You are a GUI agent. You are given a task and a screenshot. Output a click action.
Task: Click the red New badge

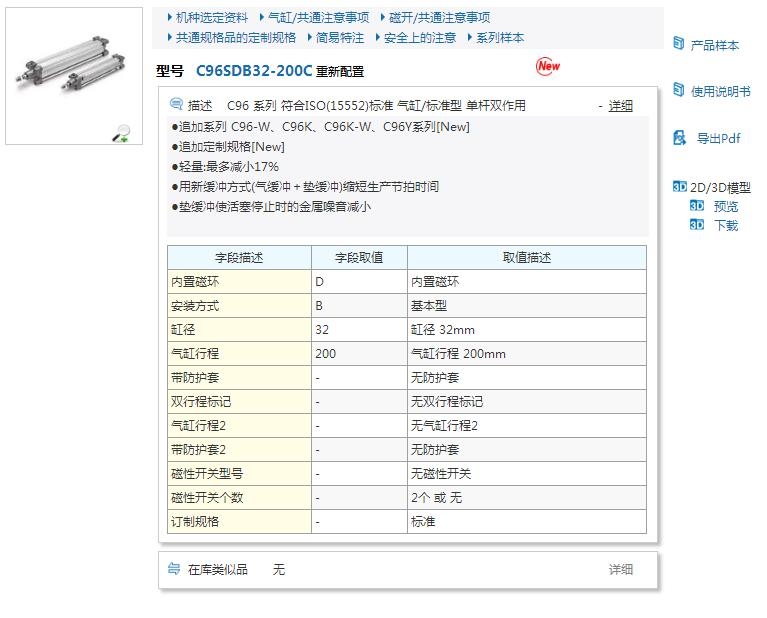pos(548,66)
